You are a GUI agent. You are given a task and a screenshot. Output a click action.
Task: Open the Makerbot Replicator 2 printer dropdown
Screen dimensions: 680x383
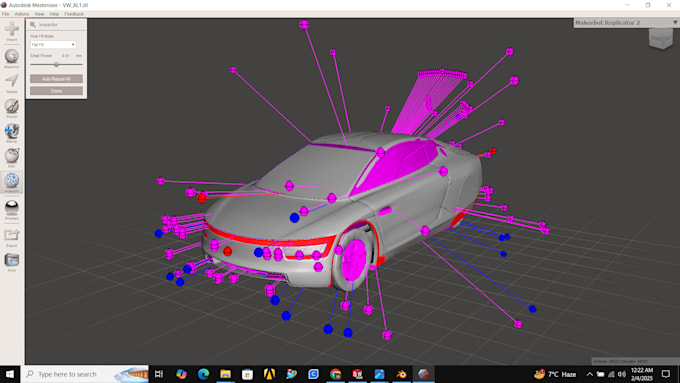tap(627, 23)
